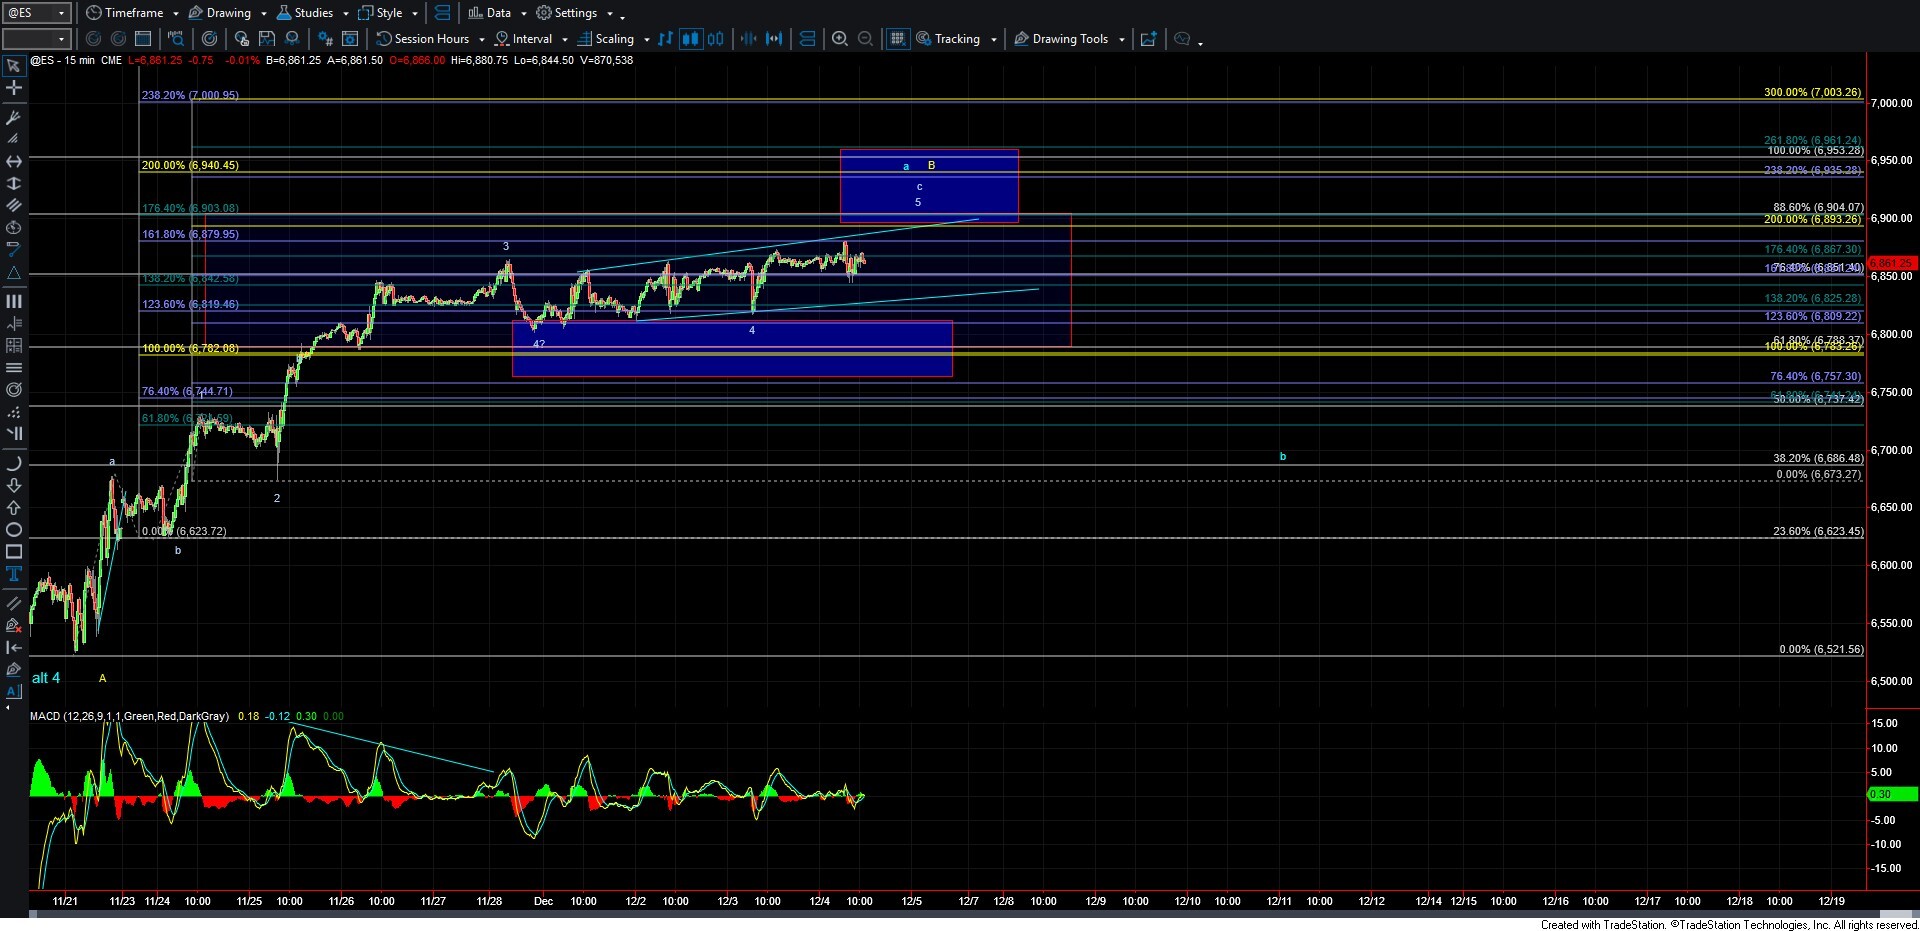Toggle hollow candlestick chart style
Screen dimensions: 1920x931
click(715, 39)
